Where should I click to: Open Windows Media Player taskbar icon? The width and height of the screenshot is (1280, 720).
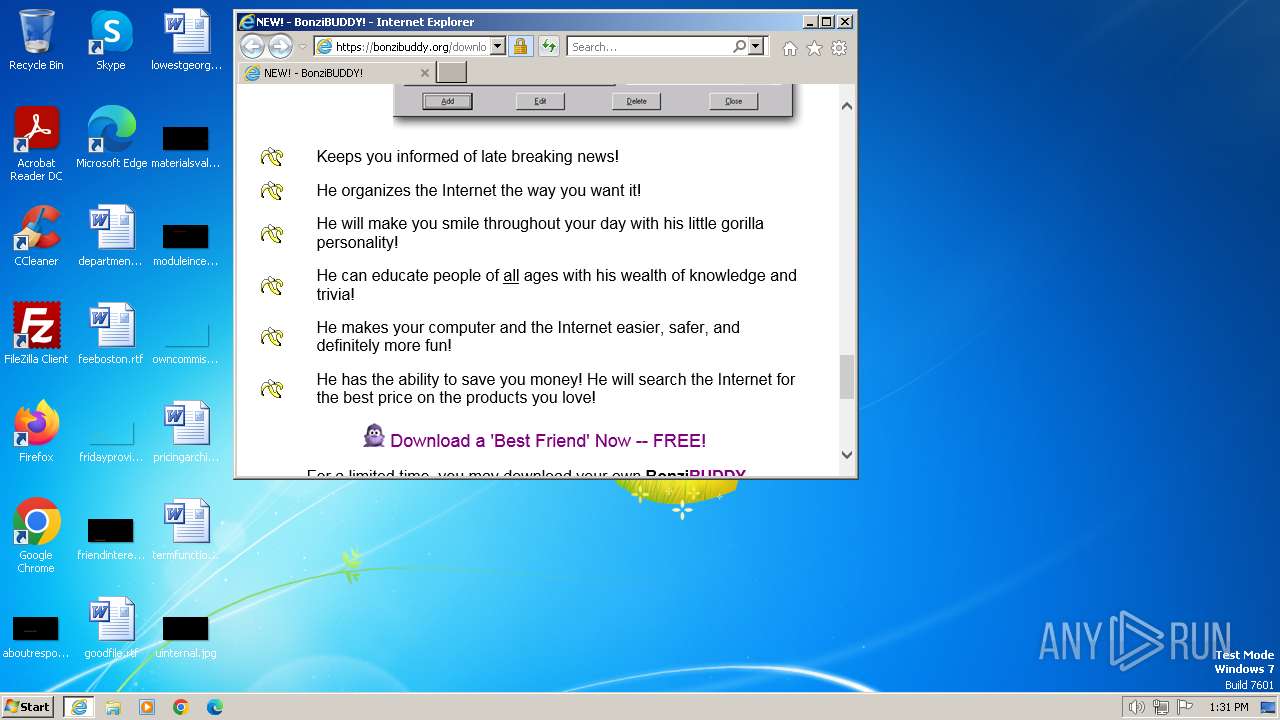(147, 707)
